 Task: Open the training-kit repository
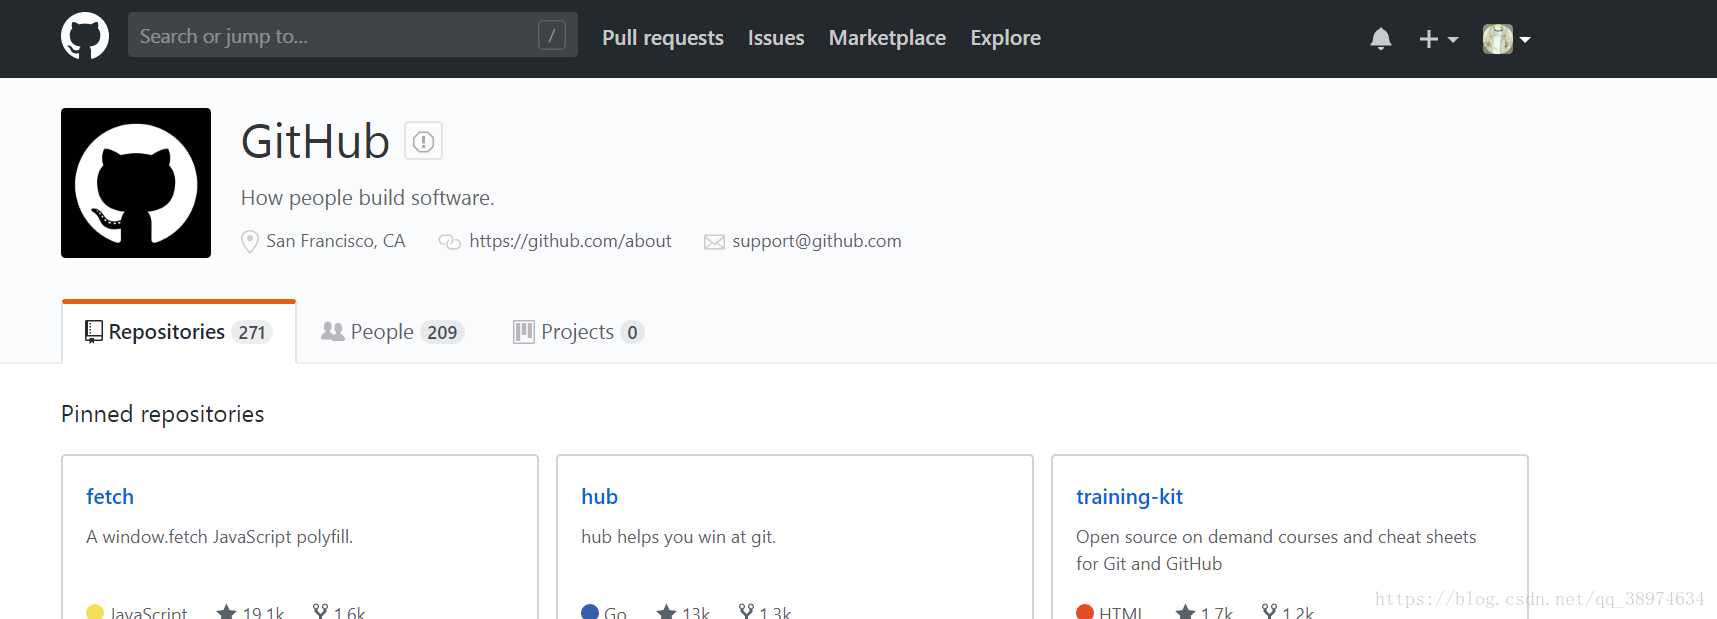pos(1129,497)
